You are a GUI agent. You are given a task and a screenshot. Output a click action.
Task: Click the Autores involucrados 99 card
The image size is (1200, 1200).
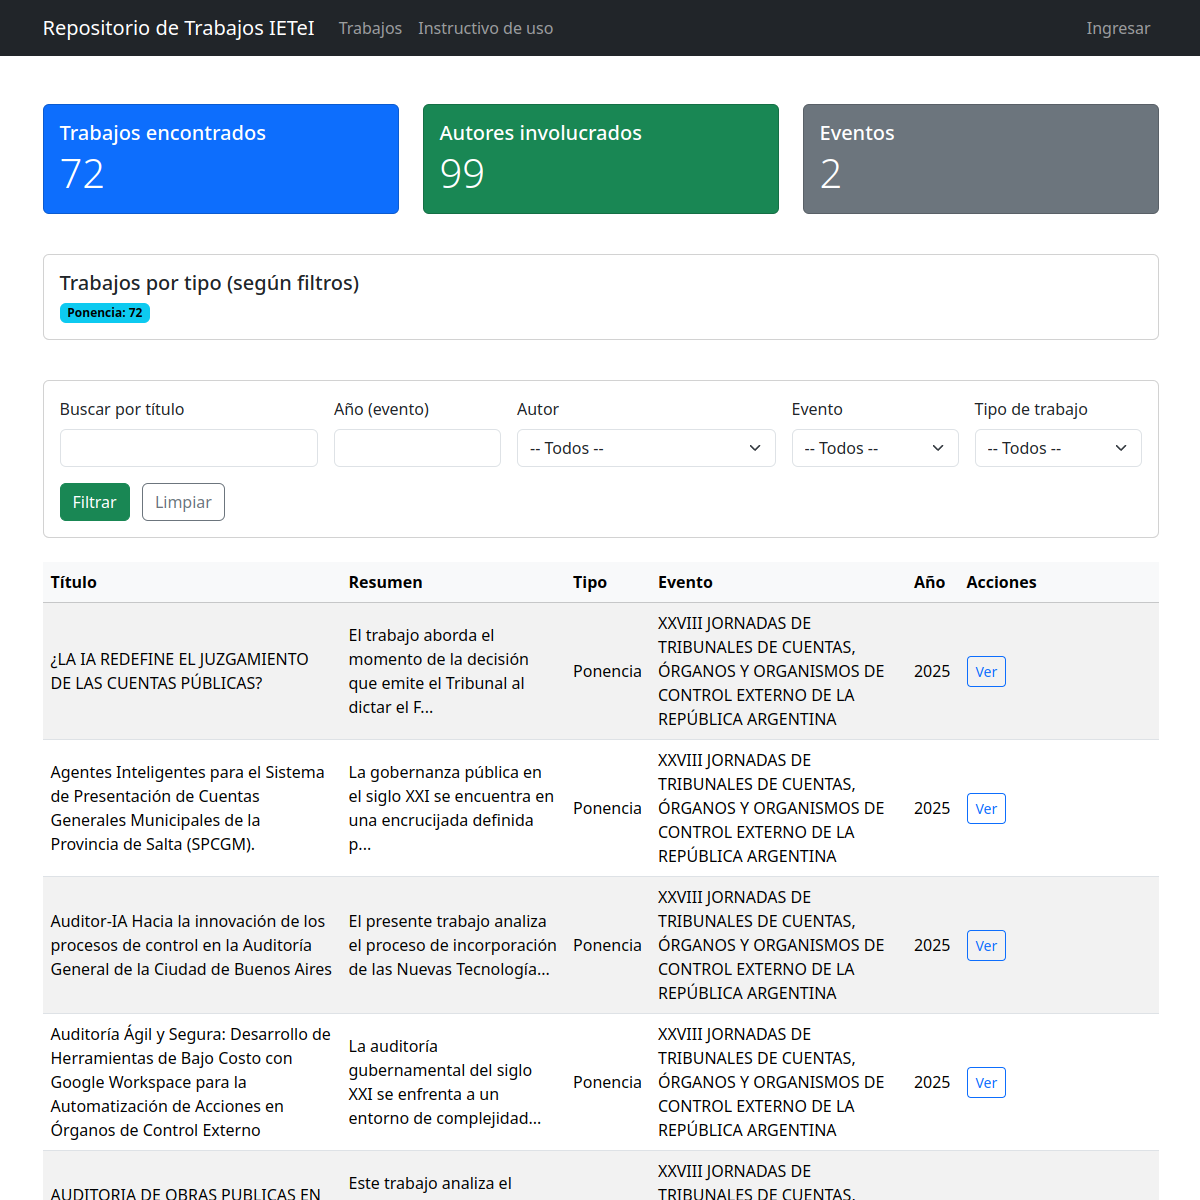(x=601, y=159)
